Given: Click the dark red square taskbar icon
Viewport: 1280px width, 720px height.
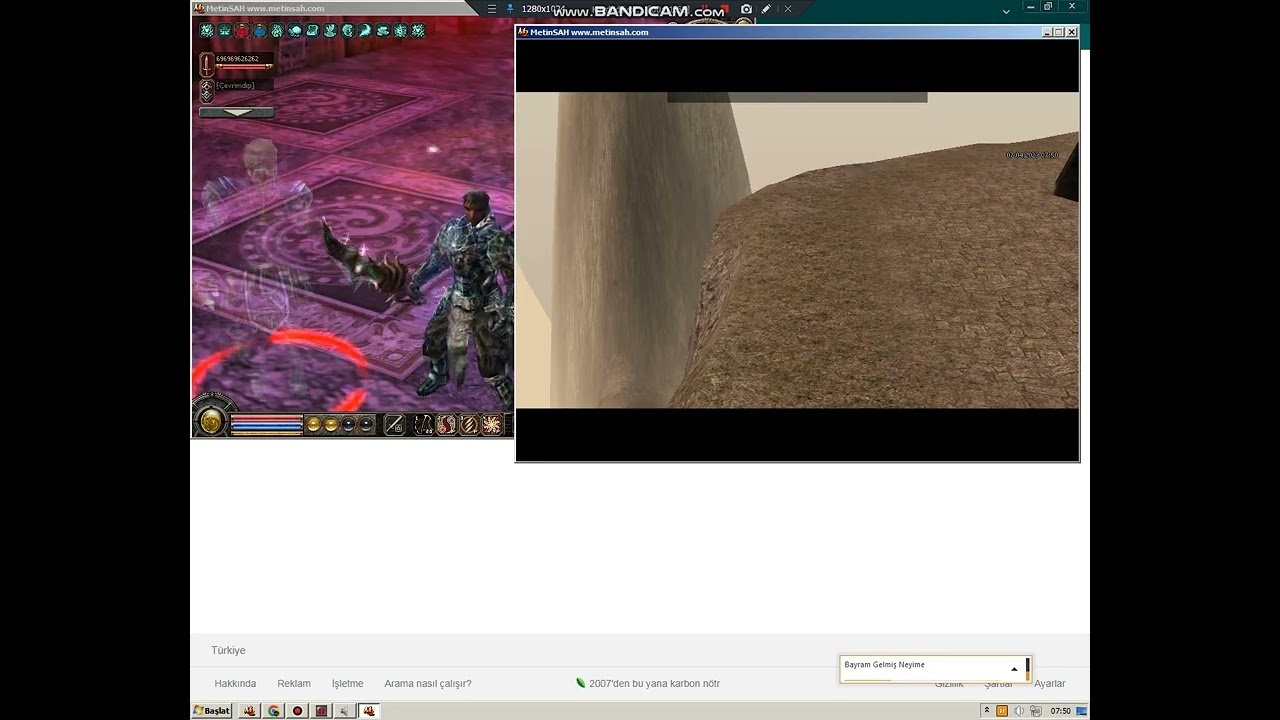Looking at the screenshot, I should [321, 711].
